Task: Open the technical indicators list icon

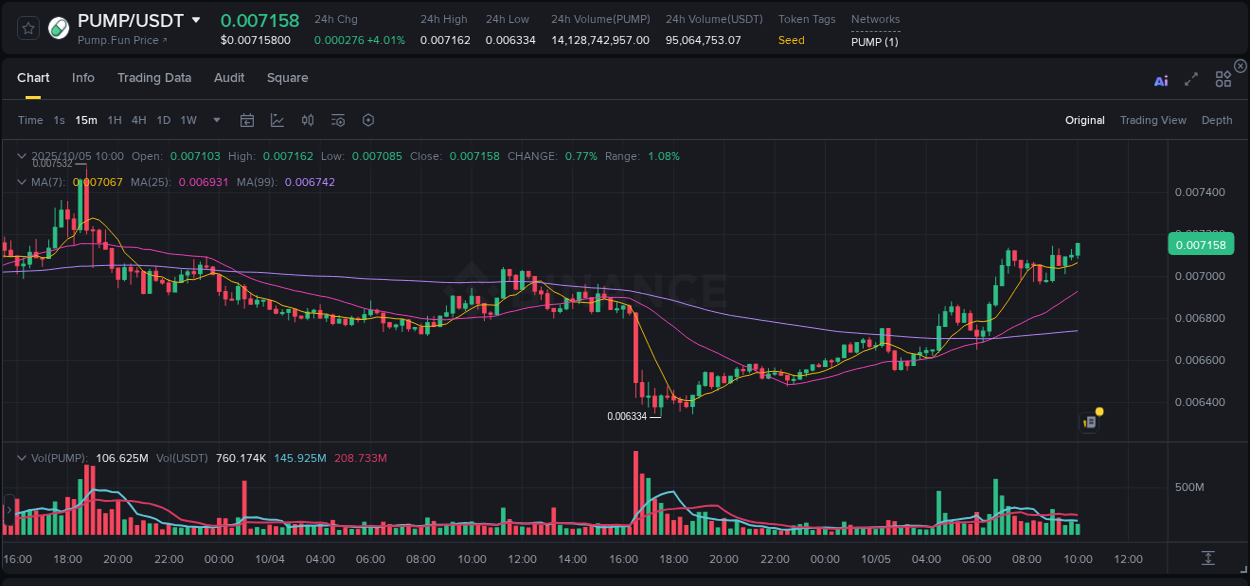Action: (337, 120)
